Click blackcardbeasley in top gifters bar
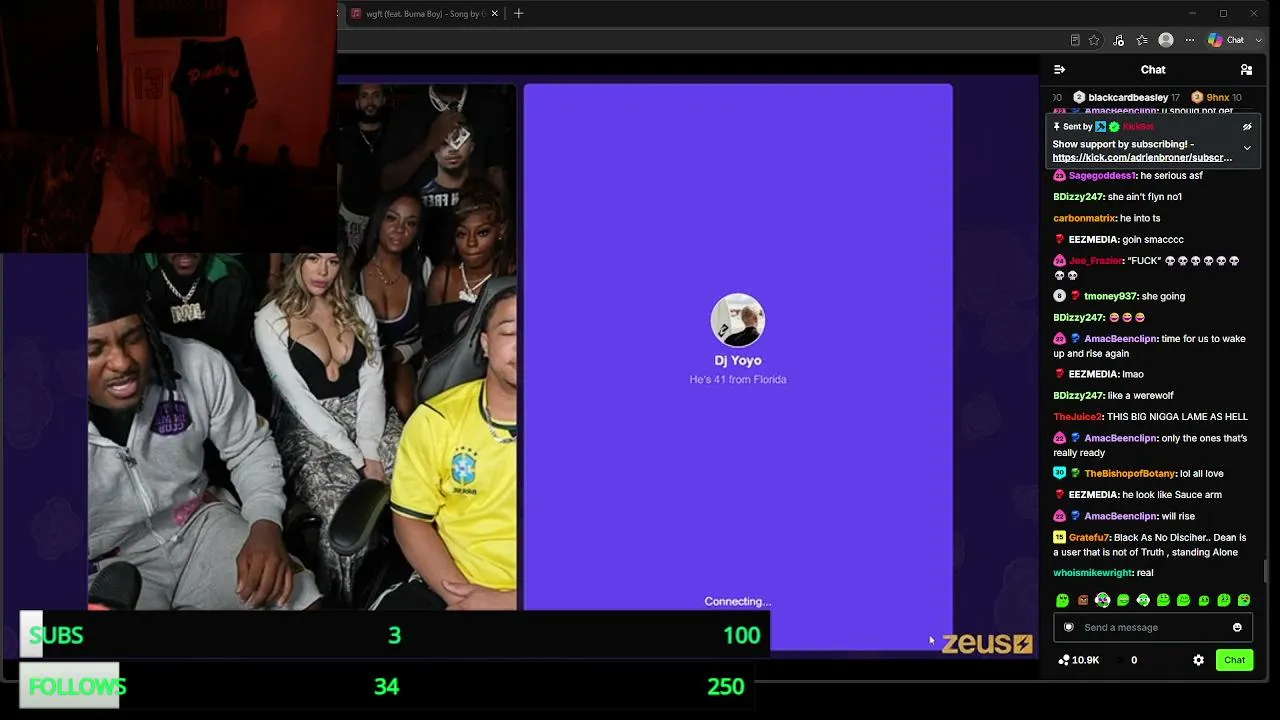This screenshot has height=720, width=1280. (1128, 97)
